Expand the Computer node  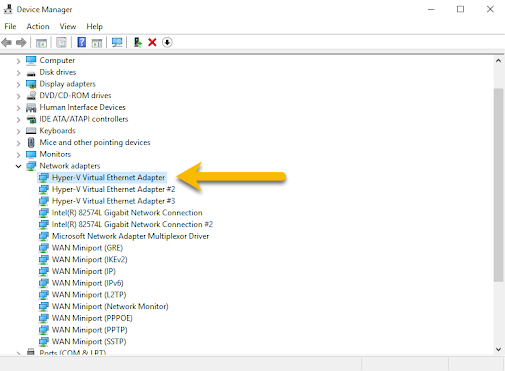pyautogui.click(x=18, y=61)
